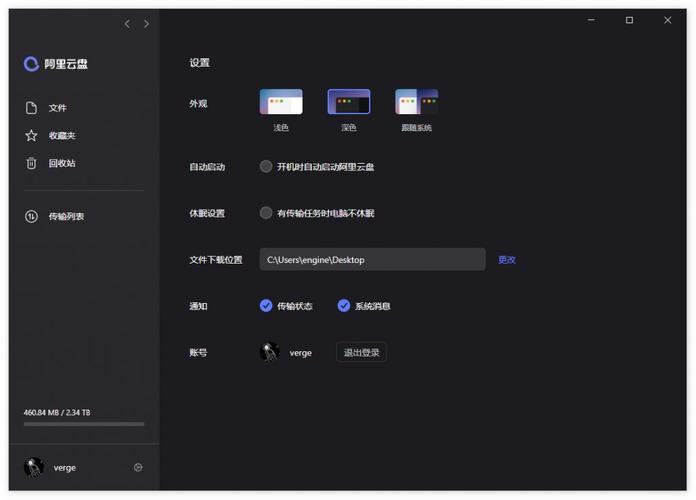This screenshot has width=696, height=500.
Task: Click the 阿里云盘 logo icon
Action: tap(31, 64)
